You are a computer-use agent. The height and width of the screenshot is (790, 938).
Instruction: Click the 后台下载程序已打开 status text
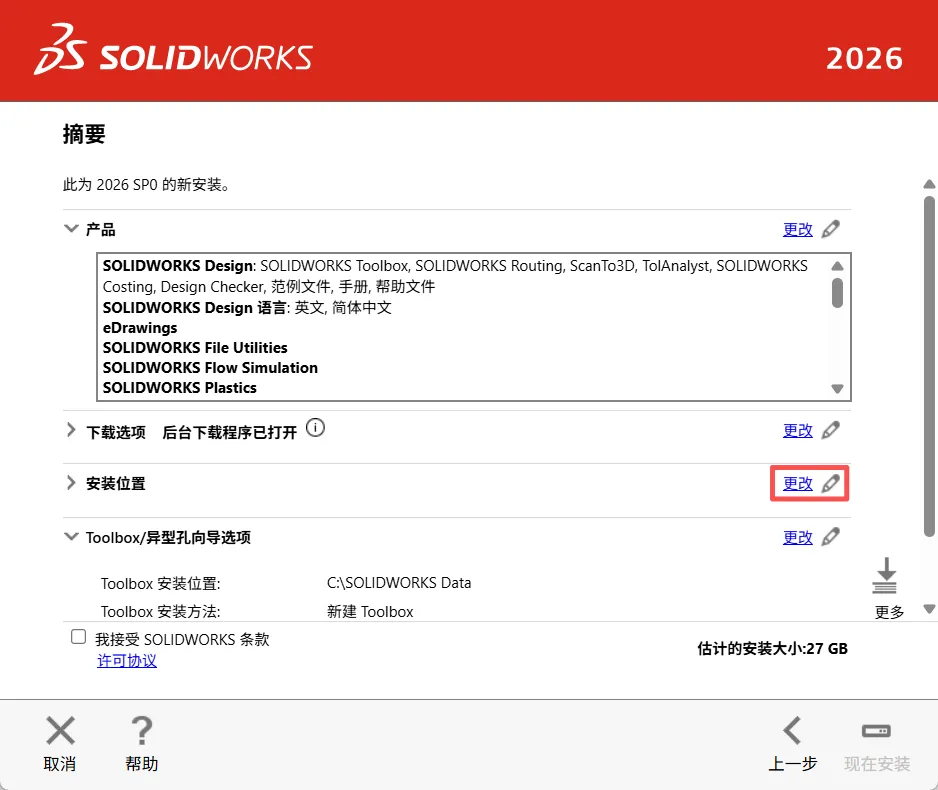pyautogui.click(x=230, y=432)
